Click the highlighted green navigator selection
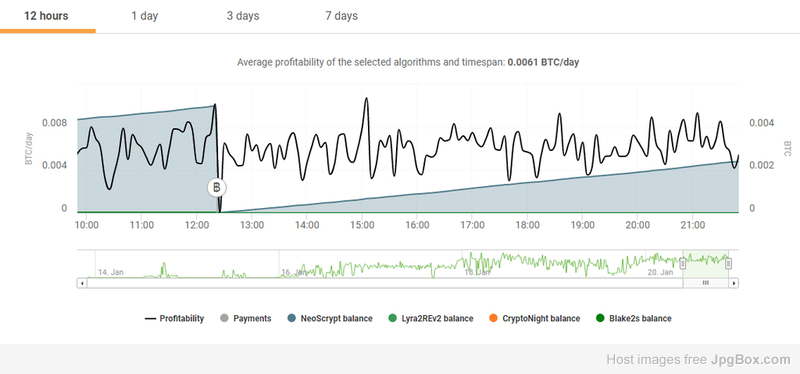The height and width of the screenshot is (374, 800). 706,263
